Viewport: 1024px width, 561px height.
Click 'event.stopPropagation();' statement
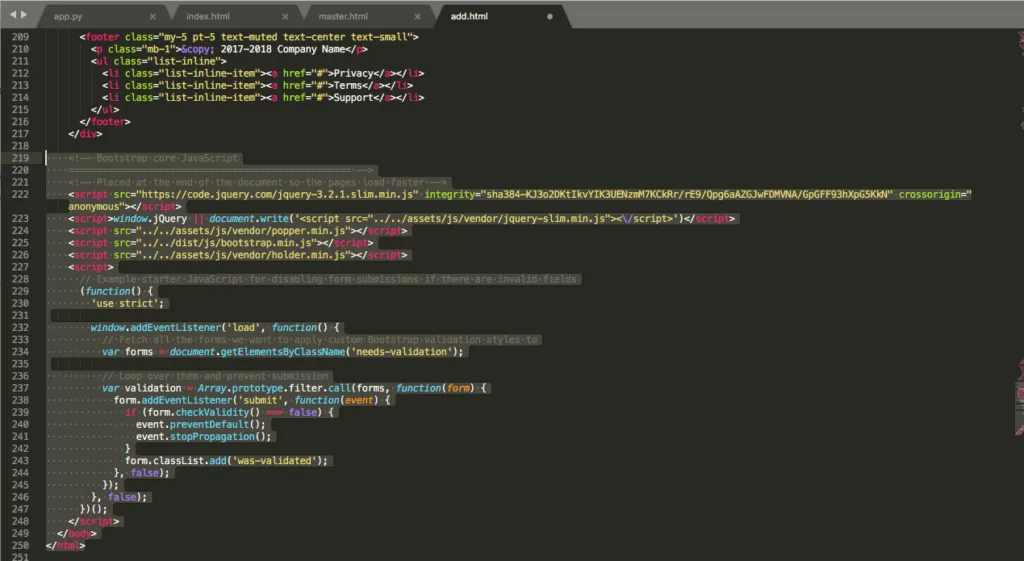click(x=203, y=436)
